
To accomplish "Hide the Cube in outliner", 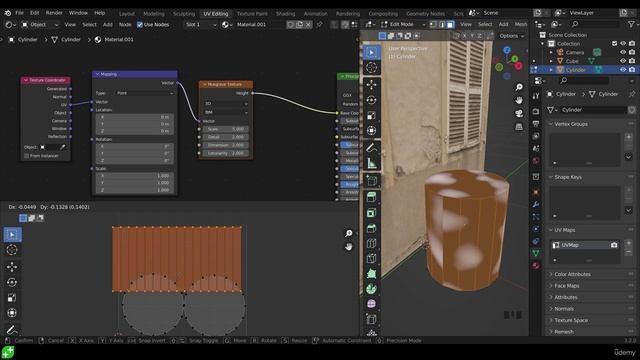I will point(623,61).
